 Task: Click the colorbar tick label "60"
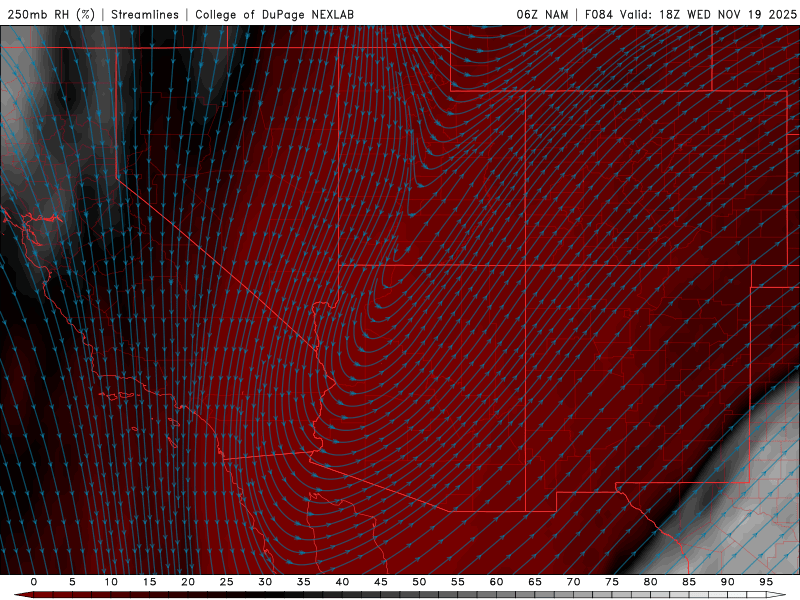[x=496, y=582]
